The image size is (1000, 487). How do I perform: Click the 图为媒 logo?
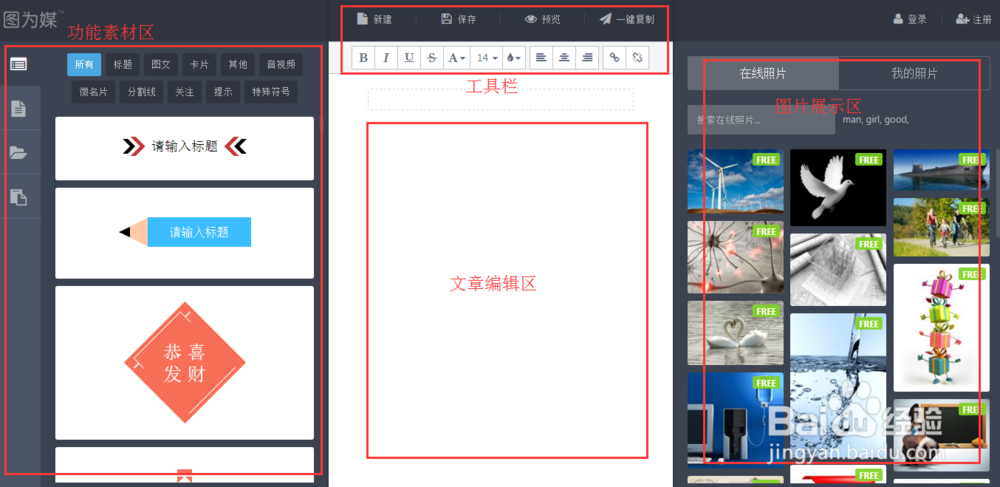tap(32, 19)
